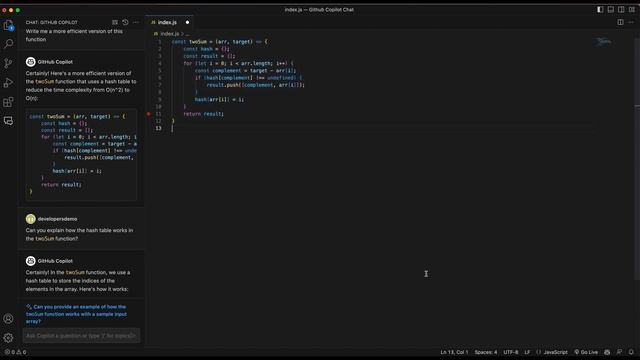Open Customize Layout button
640x360 pixels.
pos(632,9)
